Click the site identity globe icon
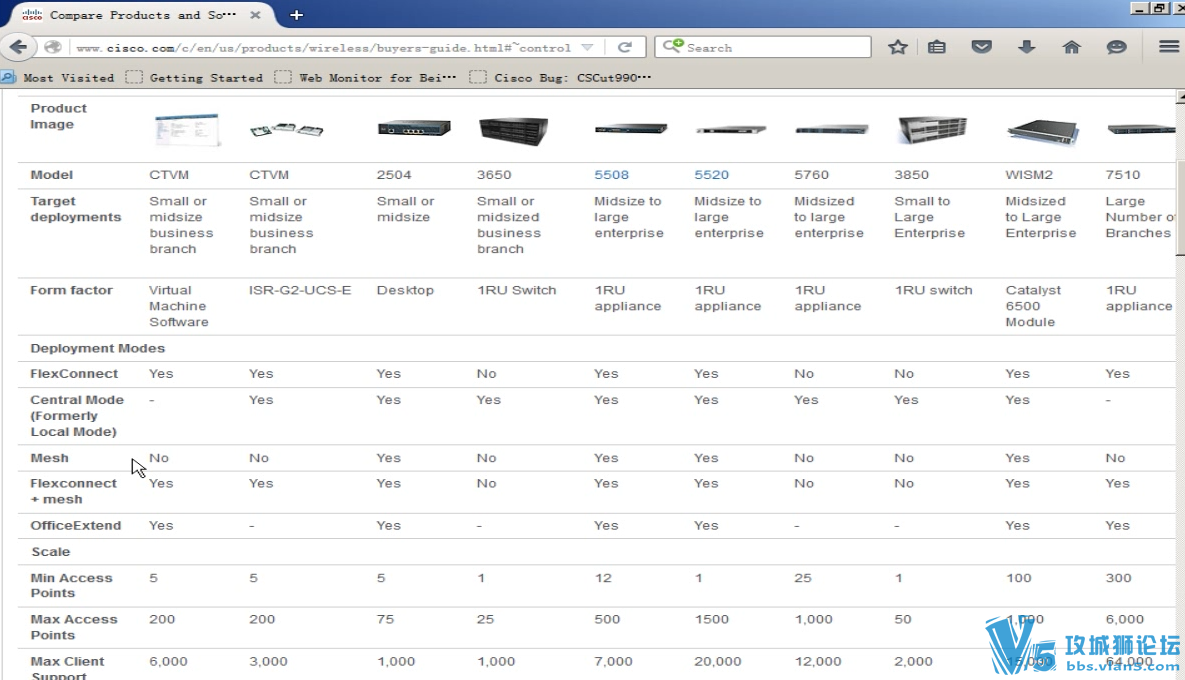 [52, 47]
